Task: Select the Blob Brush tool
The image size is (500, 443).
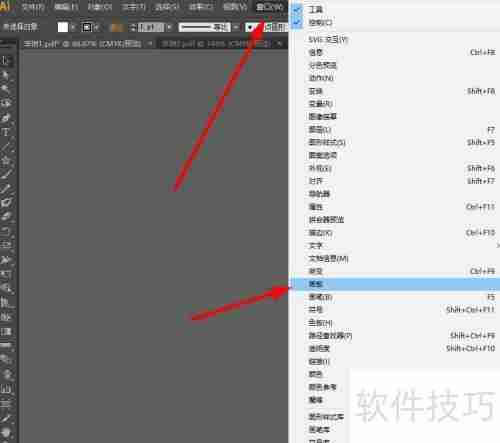Action: coord(6,203)
